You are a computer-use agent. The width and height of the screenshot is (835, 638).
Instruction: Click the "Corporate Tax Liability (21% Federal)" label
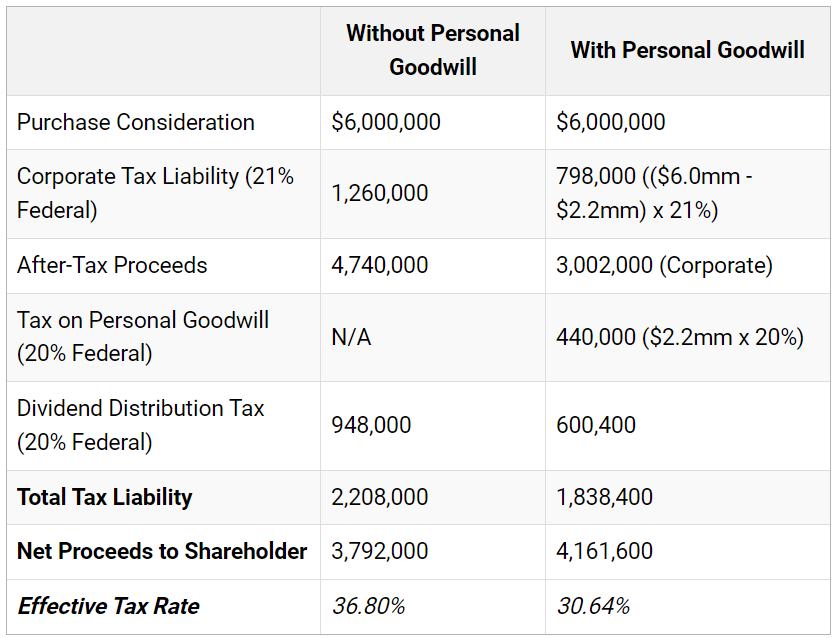pos(156,193)
